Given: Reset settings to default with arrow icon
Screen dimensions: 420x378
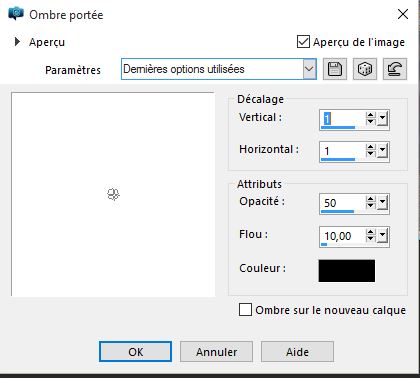Looking at the screenshot, I should (x=395, y=69).
